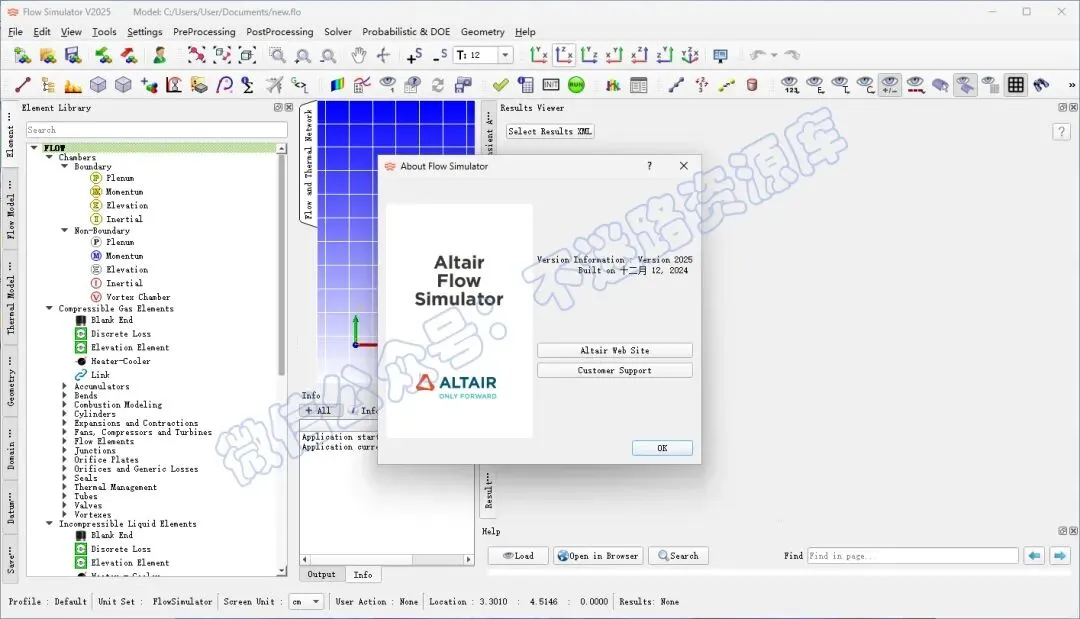Click the Altair Web Site button
Screen dimensions: 1080x619
(x=614, y=350)
